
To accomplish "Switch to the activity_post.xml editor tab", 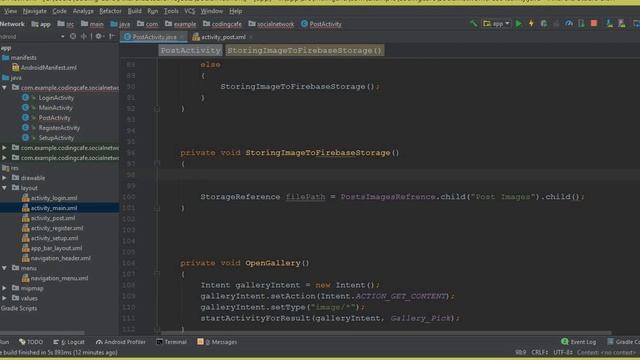I will tap(223, 37).
